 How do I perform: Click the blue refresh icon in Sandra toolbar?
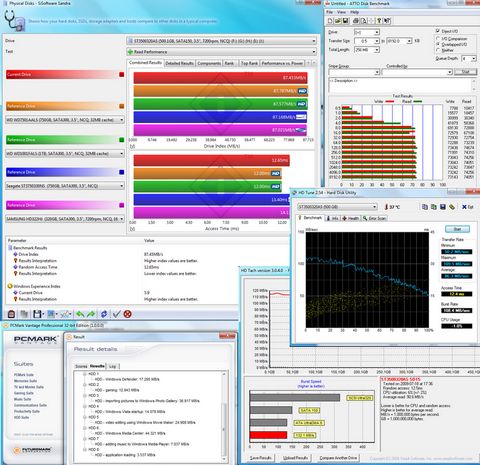click(x=104, y=314)
